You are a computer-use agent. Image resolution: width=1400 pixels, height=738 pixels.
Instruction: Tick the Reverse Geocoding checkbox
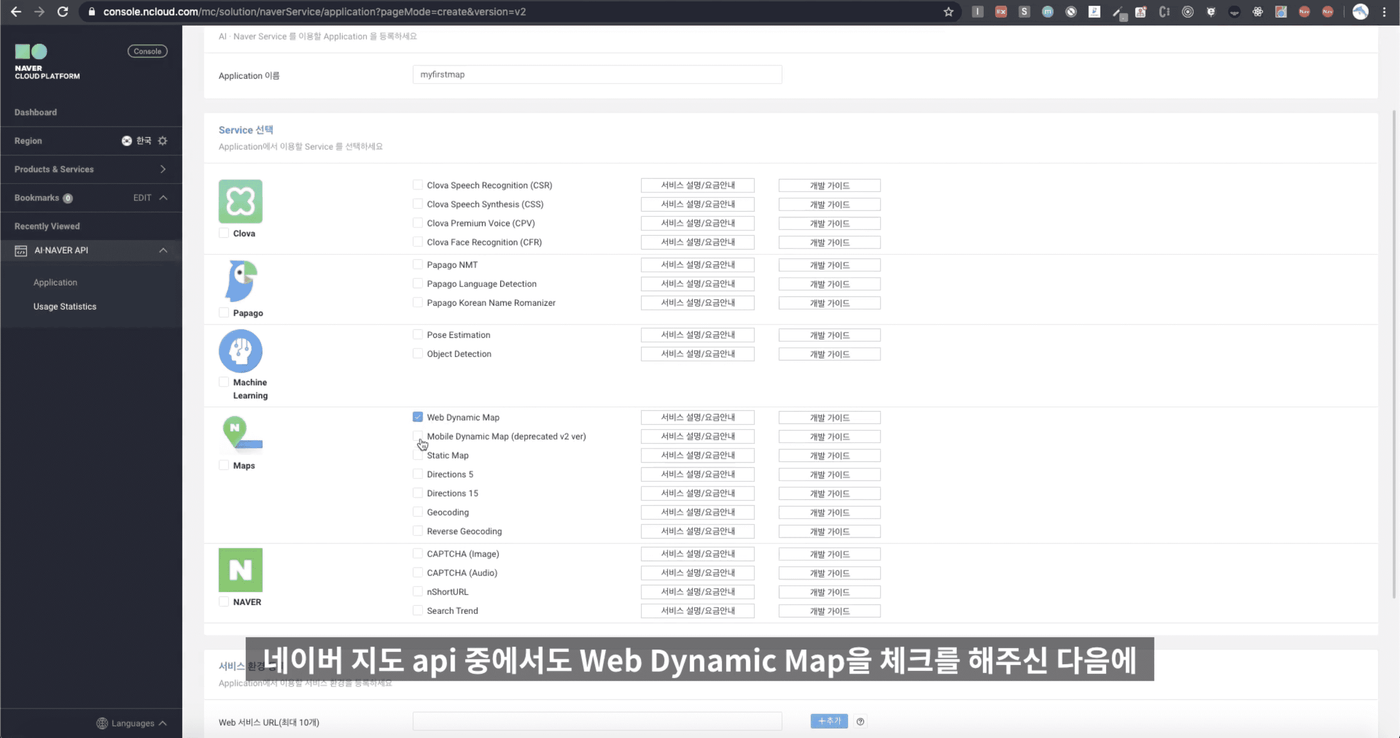[x=418, y=531]
